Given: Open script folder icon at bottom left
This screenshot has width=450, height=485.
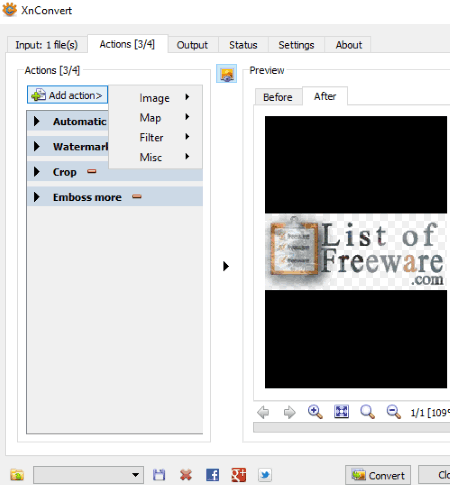Looking at the screenshot, I should (17, 475).
